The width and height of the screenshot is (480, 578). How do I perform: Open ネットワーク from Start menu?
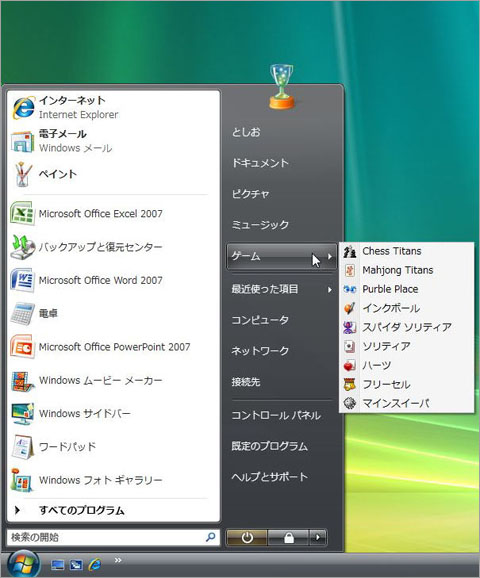tap(260, 351)
